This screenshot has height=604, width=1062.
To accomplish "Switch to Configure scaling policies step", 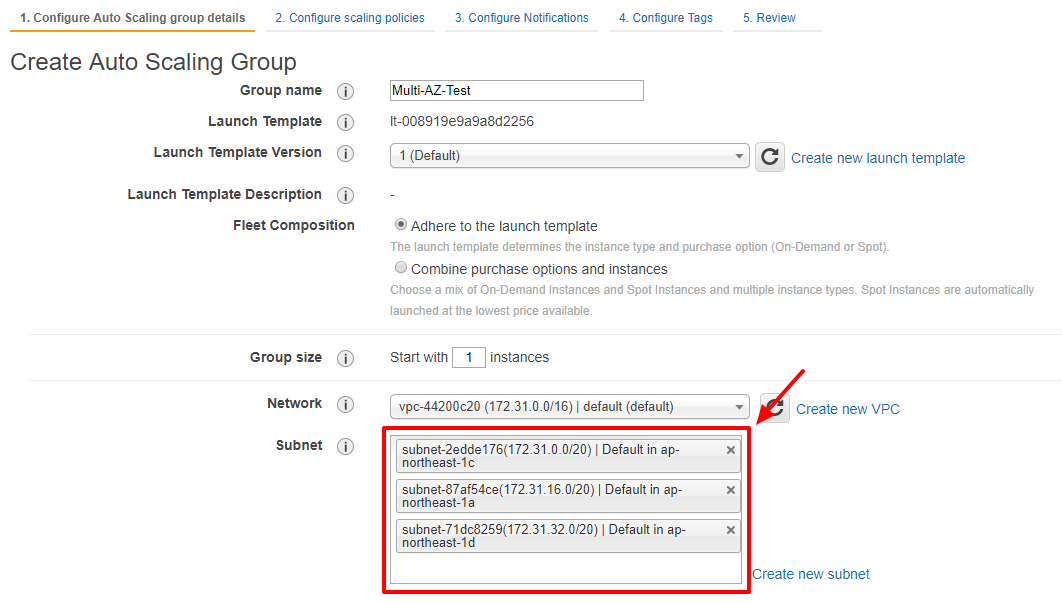I will click(x=348, y=17).
